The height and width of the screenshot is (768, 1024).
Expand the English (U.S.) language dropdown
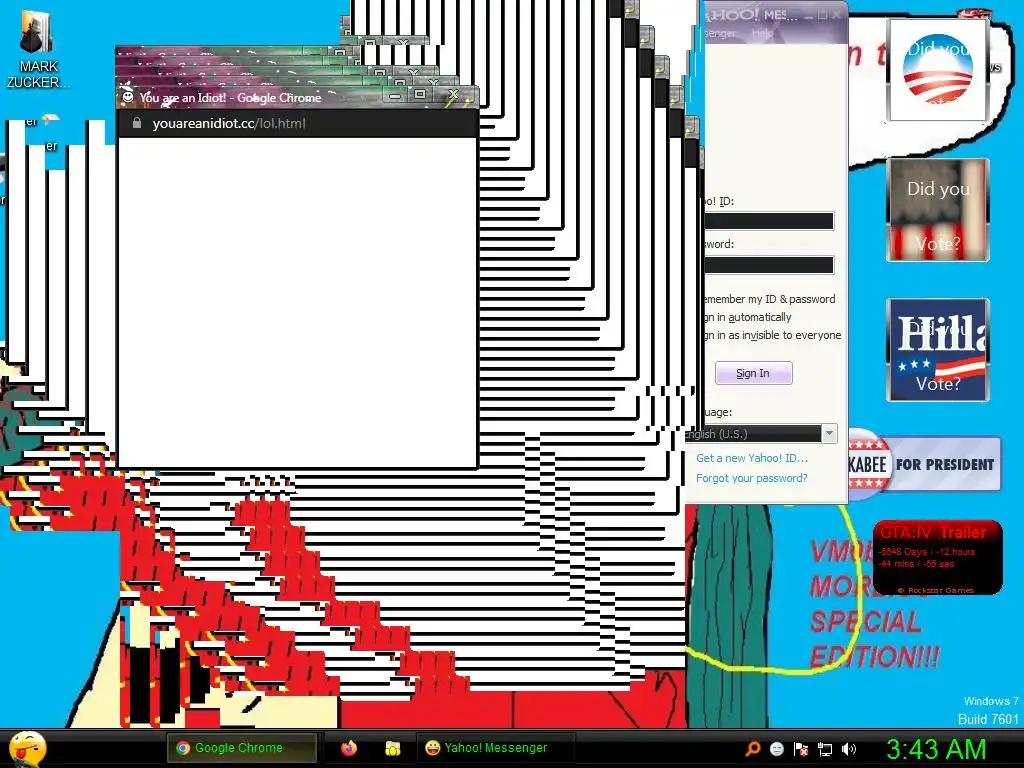(829, 434)
